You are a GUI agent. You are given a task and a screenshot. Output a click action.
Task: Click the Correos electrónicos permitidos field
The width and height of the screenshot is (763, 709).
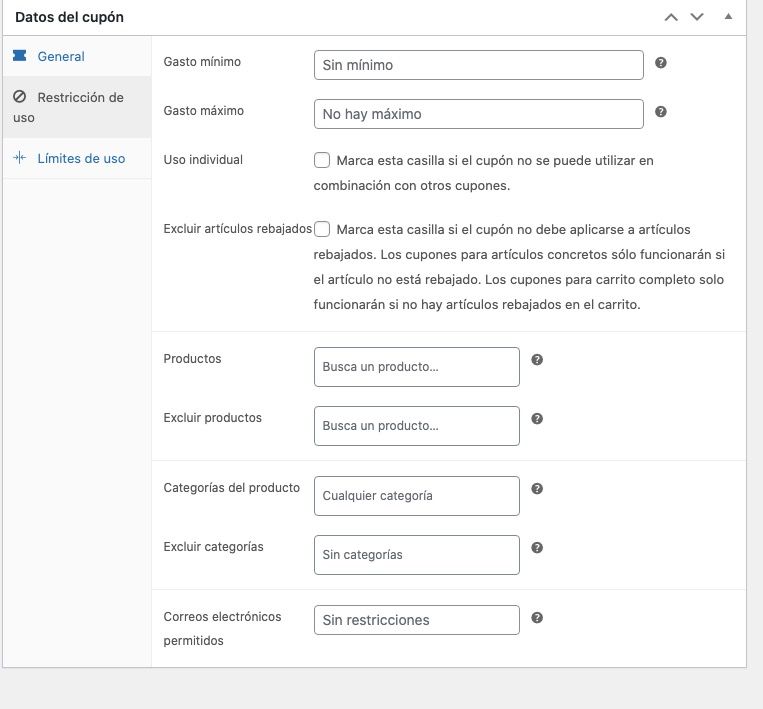pyautogui.click(x=417, y=620)
